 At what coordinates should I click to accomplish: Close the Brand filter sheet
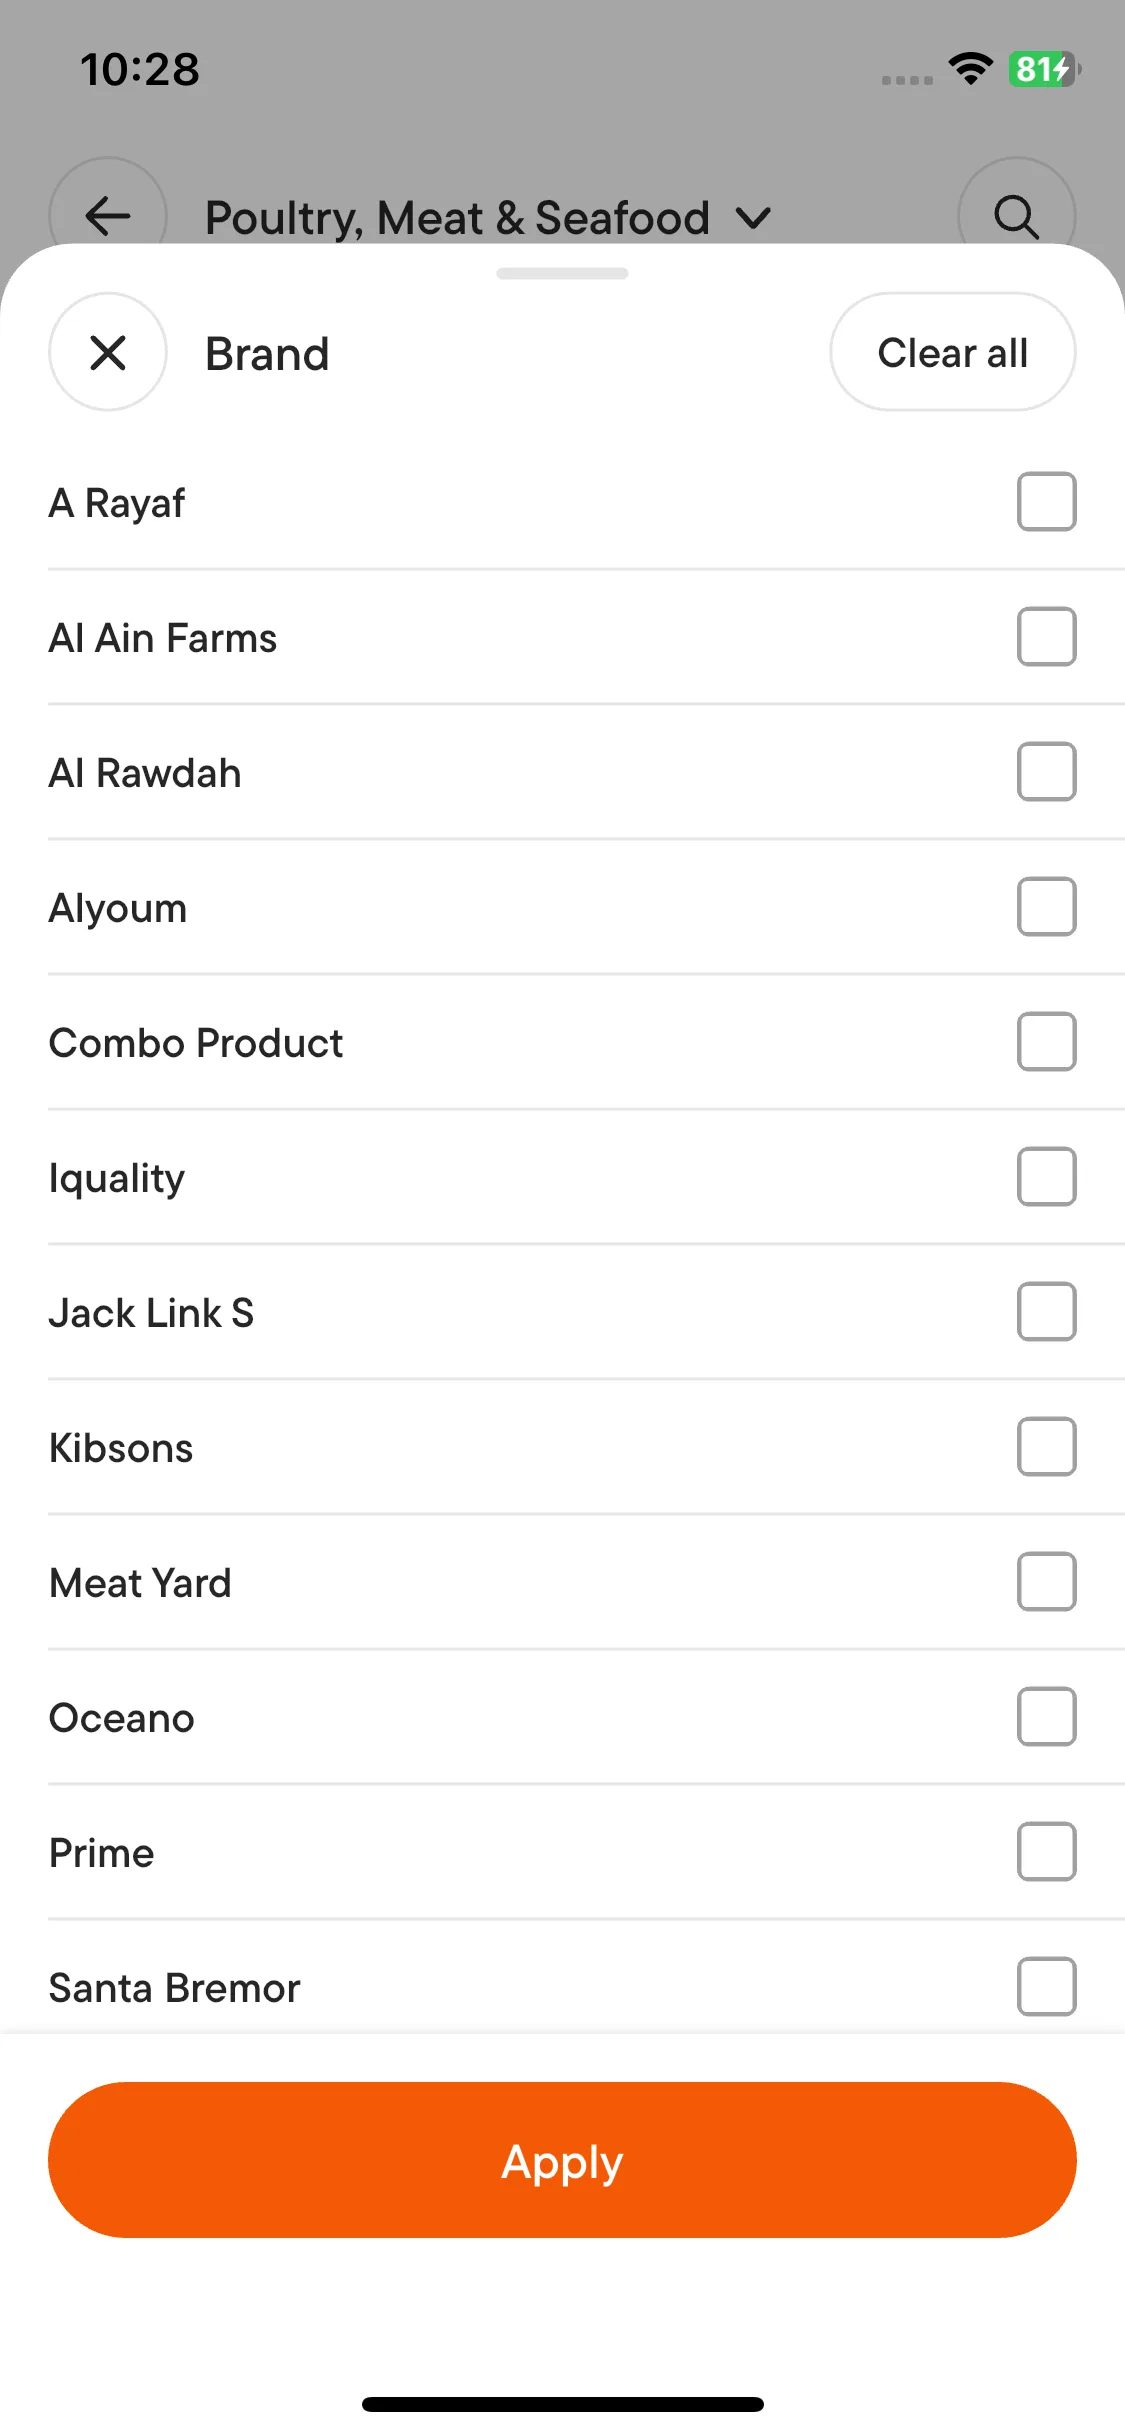tap(108, 352)
